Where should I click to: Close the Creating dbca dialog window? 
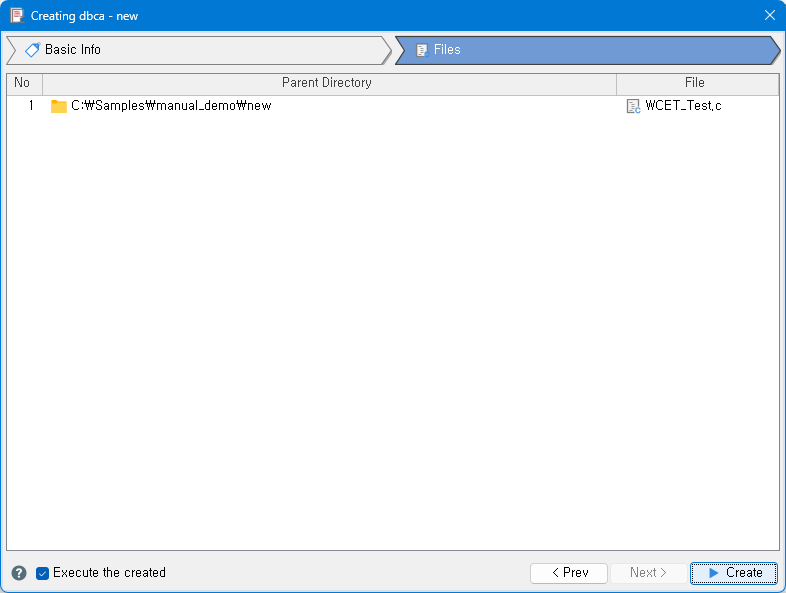click(769, 16)
